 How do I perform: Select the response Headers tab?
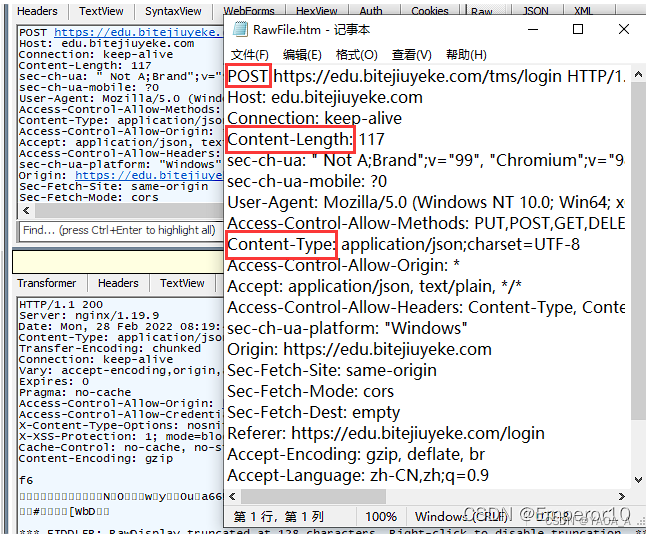click(x=118, y=283)
